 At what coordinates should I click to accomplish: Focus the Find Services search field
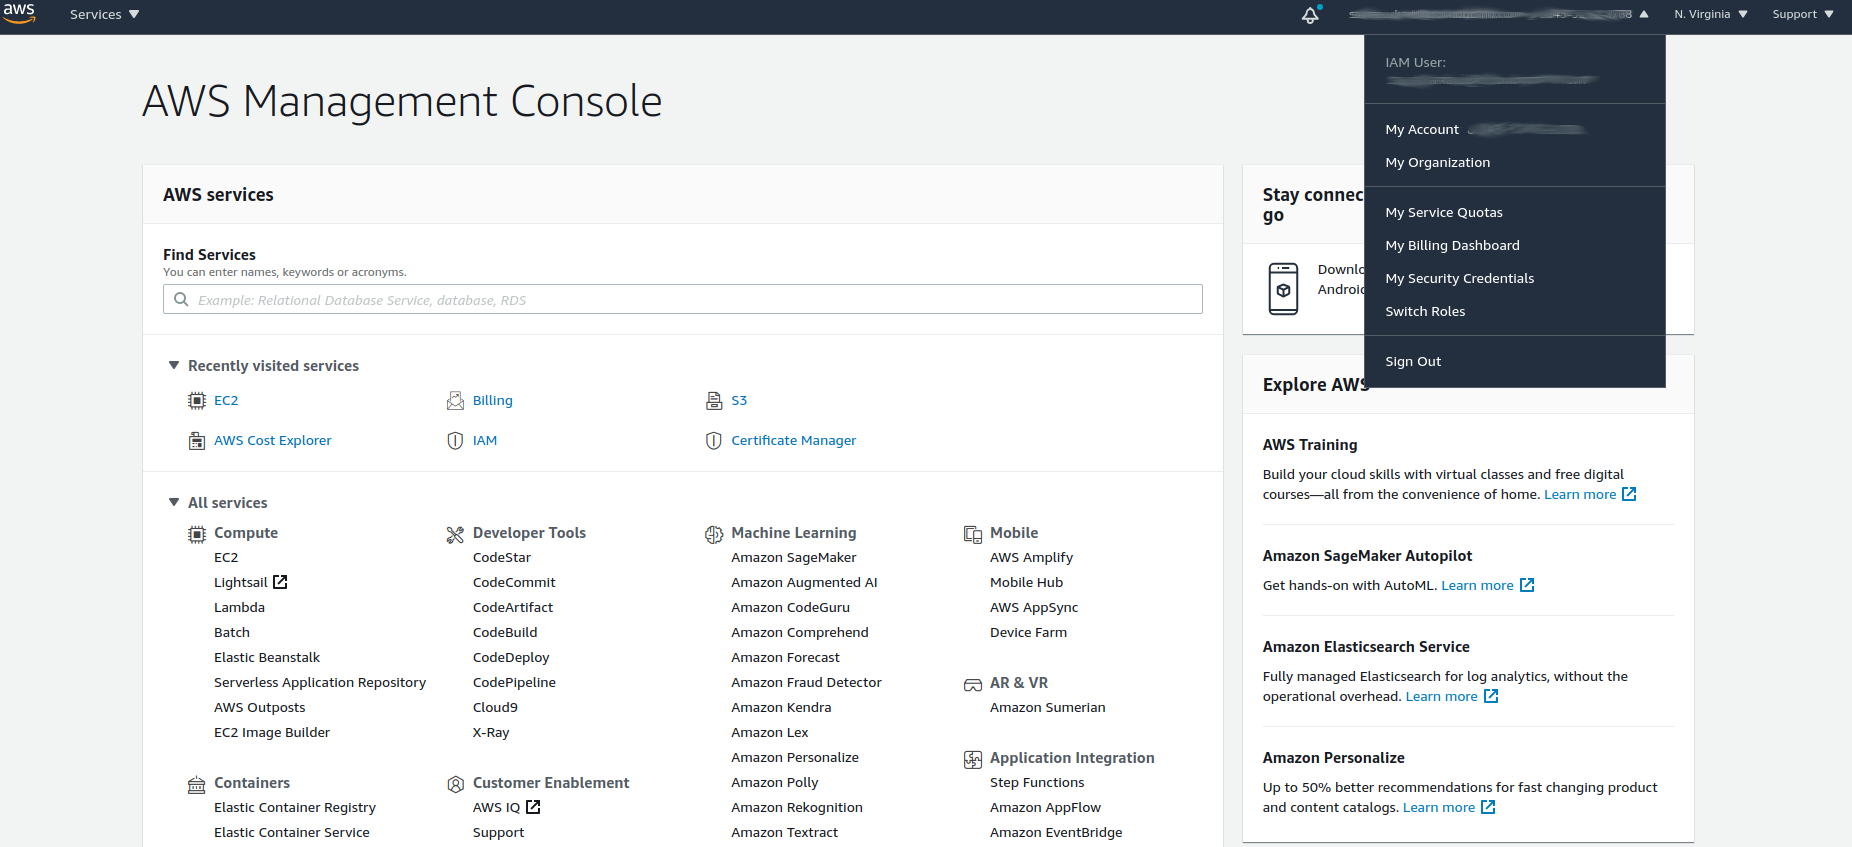tap(683, 299)
